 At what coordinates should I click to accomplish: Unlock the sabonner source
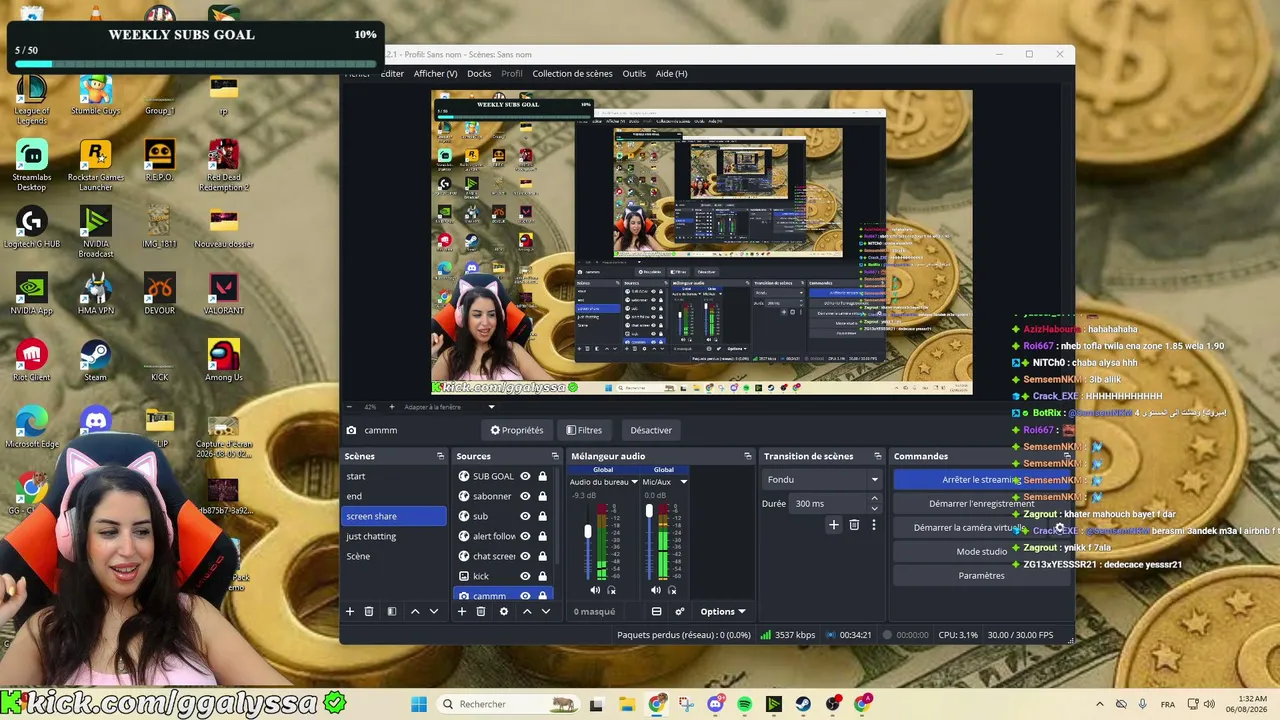click(542, 496)
